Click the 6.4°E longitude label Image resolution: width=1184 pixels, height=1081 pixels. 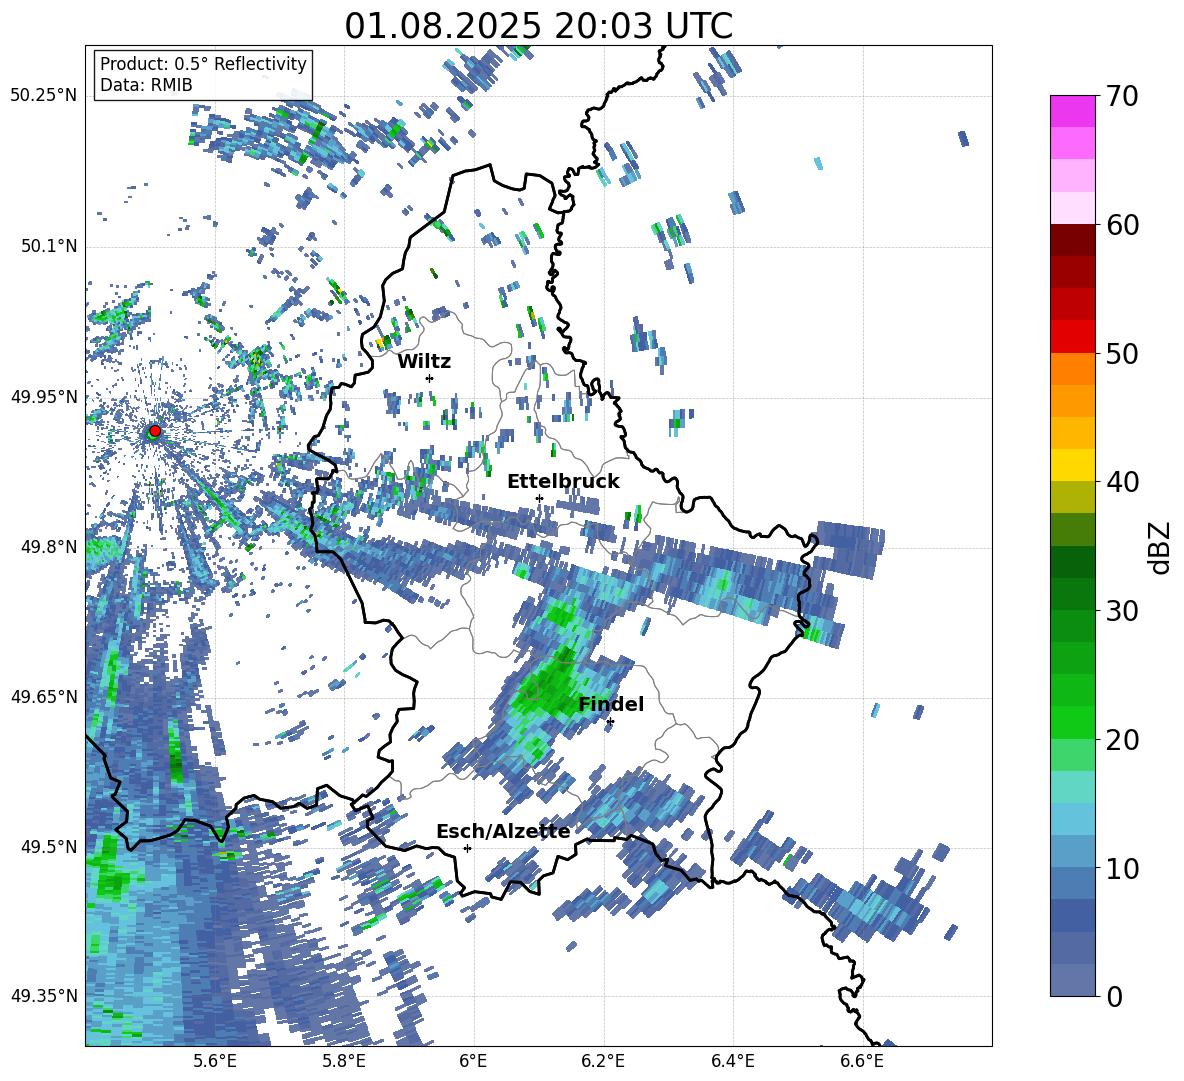pyautogui.click(x=733, y=1061)
